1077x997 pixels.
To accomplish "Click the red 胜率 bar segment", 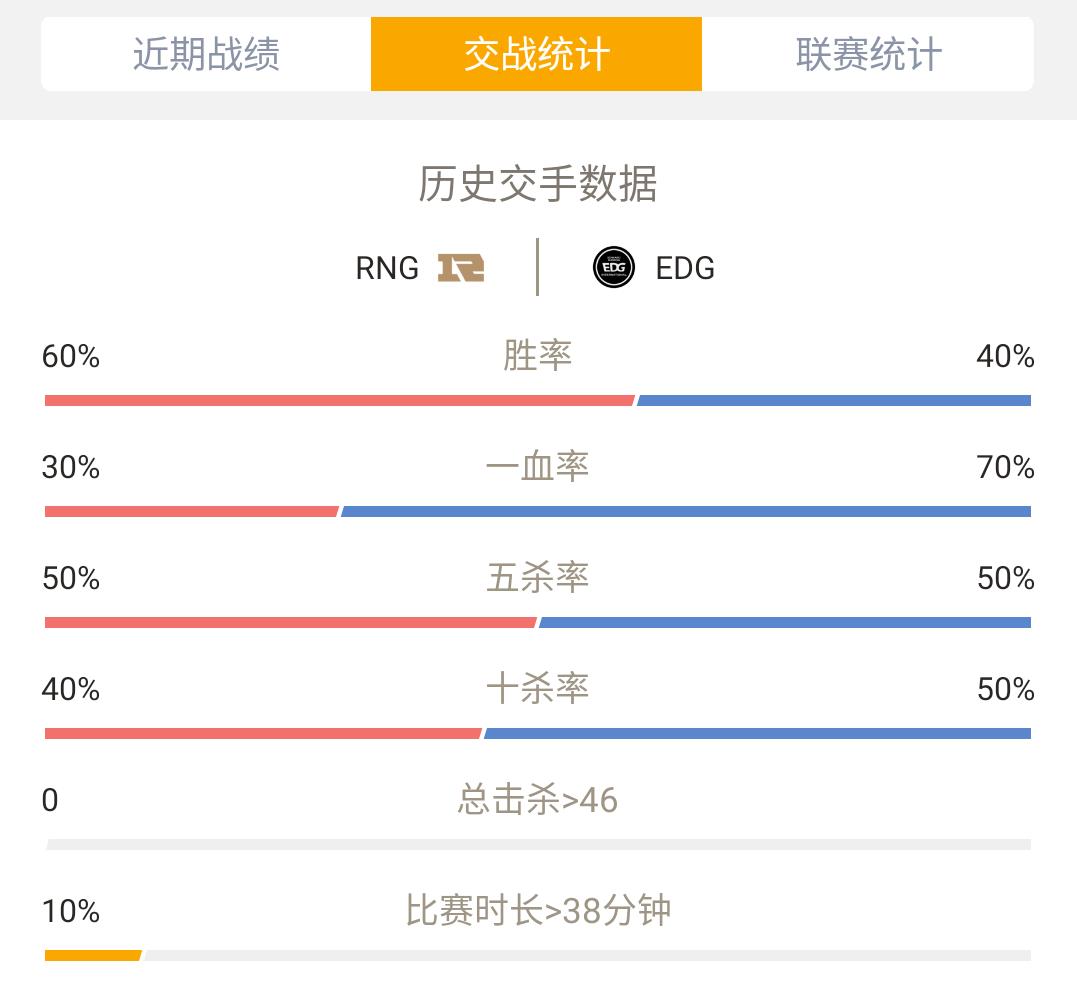I will (339, 400).
